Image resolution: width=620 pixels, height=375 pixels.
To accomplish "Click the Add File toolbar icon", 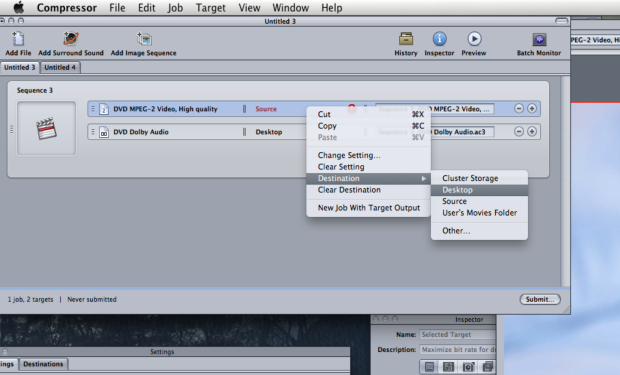I will click(18, 39).
